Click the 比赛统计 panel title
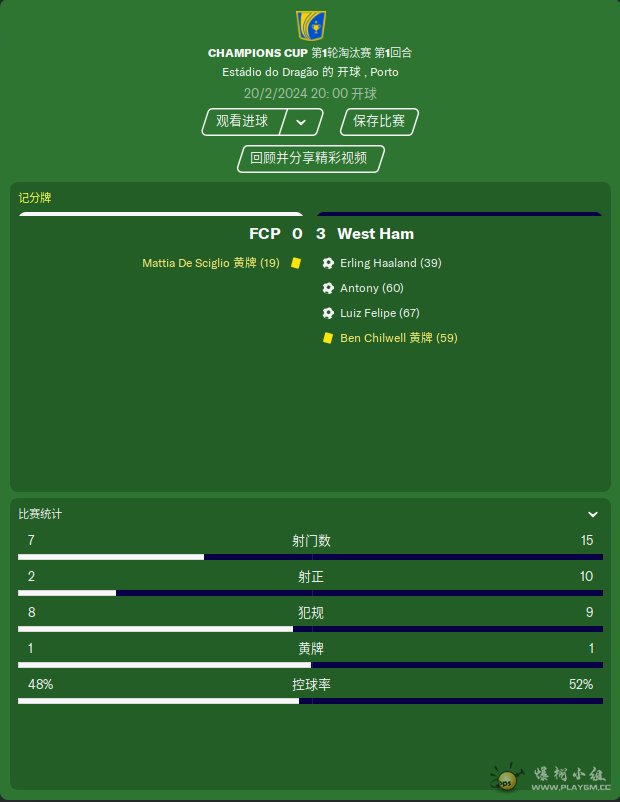This screenshot has width=620, height=802. pos(40,514)
